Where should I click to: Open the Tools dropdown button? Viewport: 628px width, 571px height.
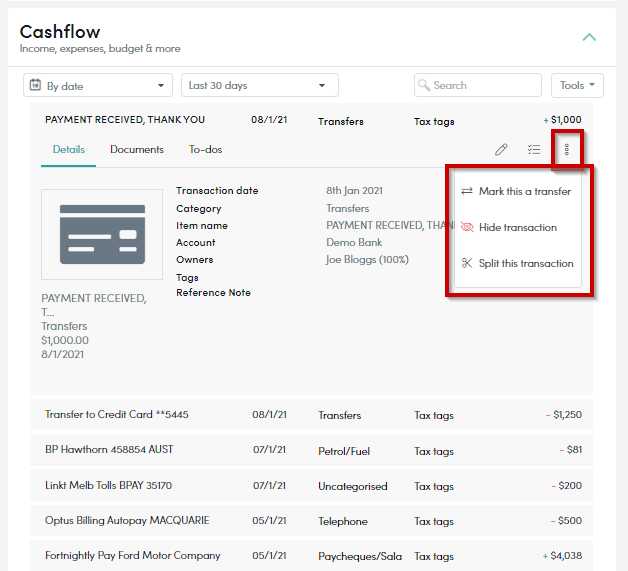pyautogui.click(x=577, y=85)
